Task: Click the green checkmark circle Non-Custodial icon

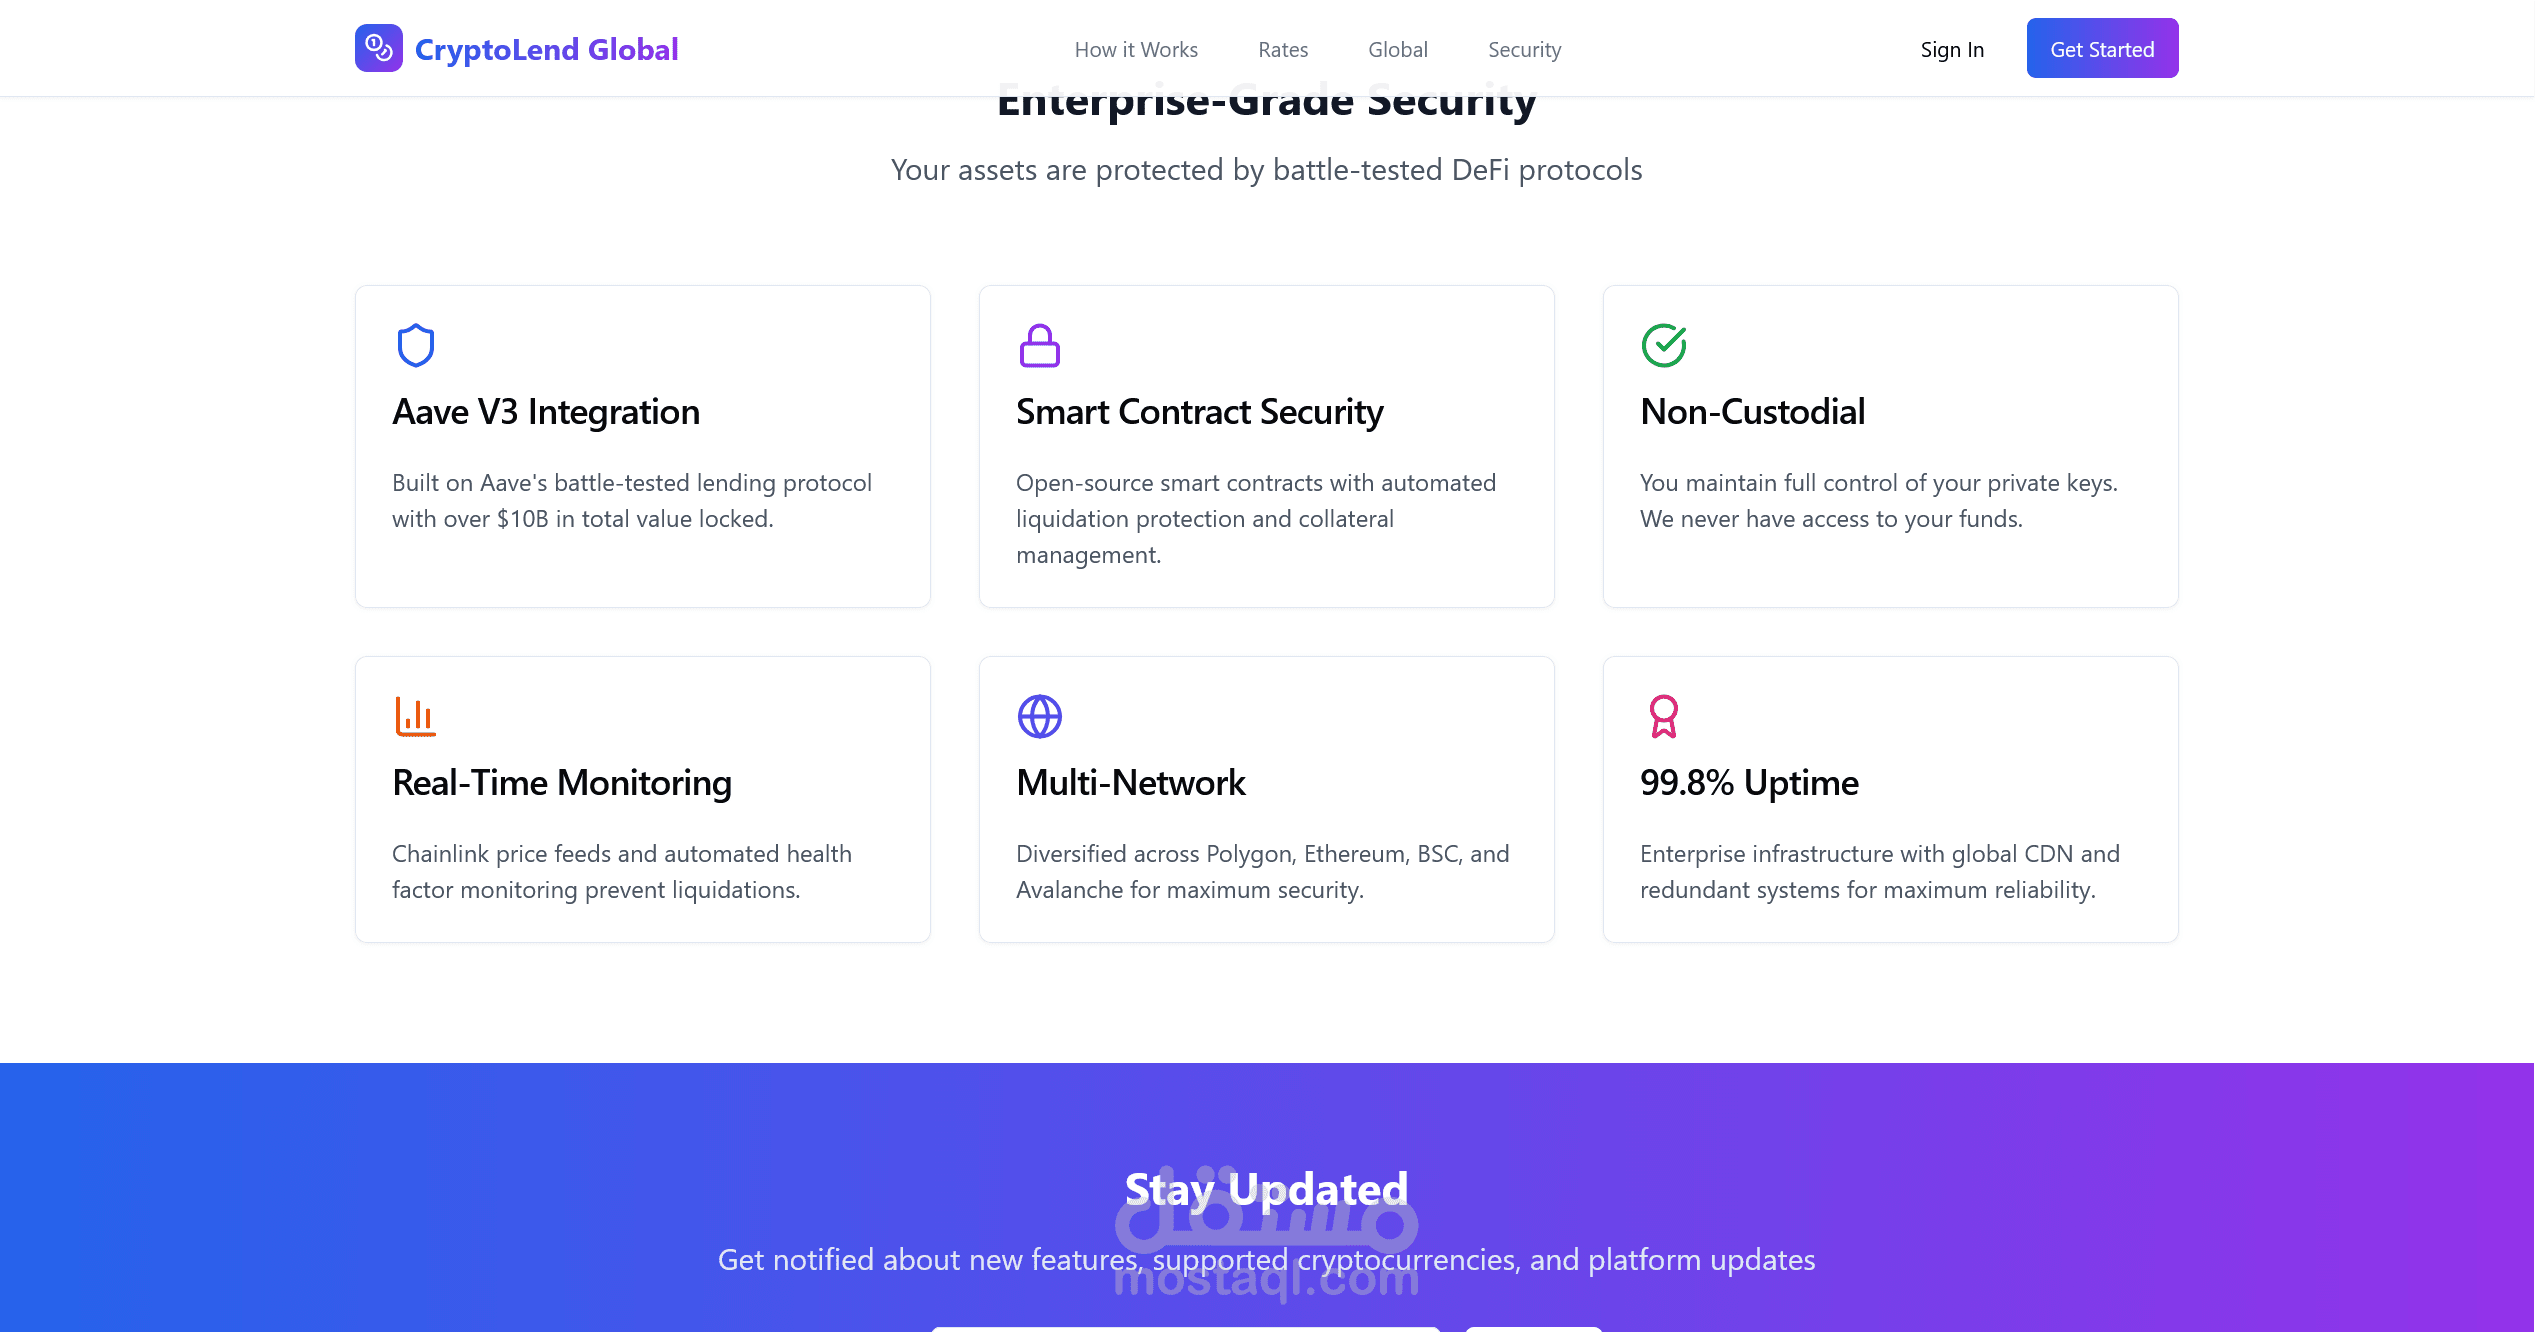Action: (1664, 345)
